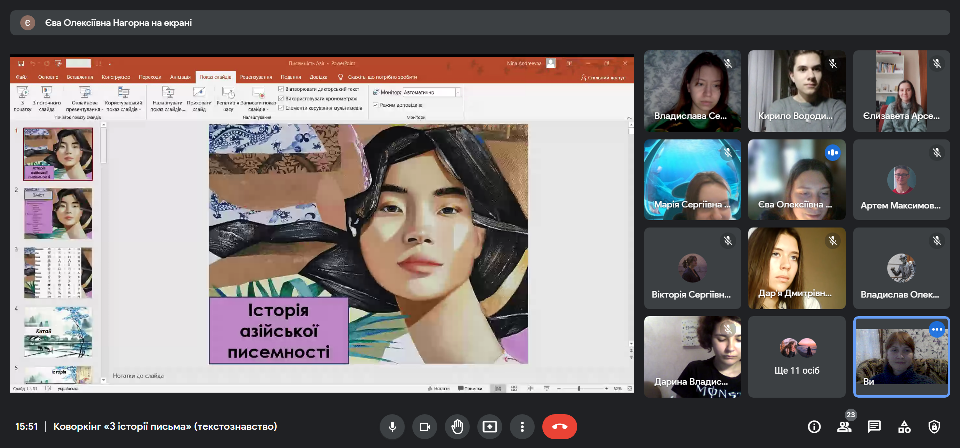Open the Activities panel icon
The width and height of the screenshot is (960, 448).
[904, 427]
